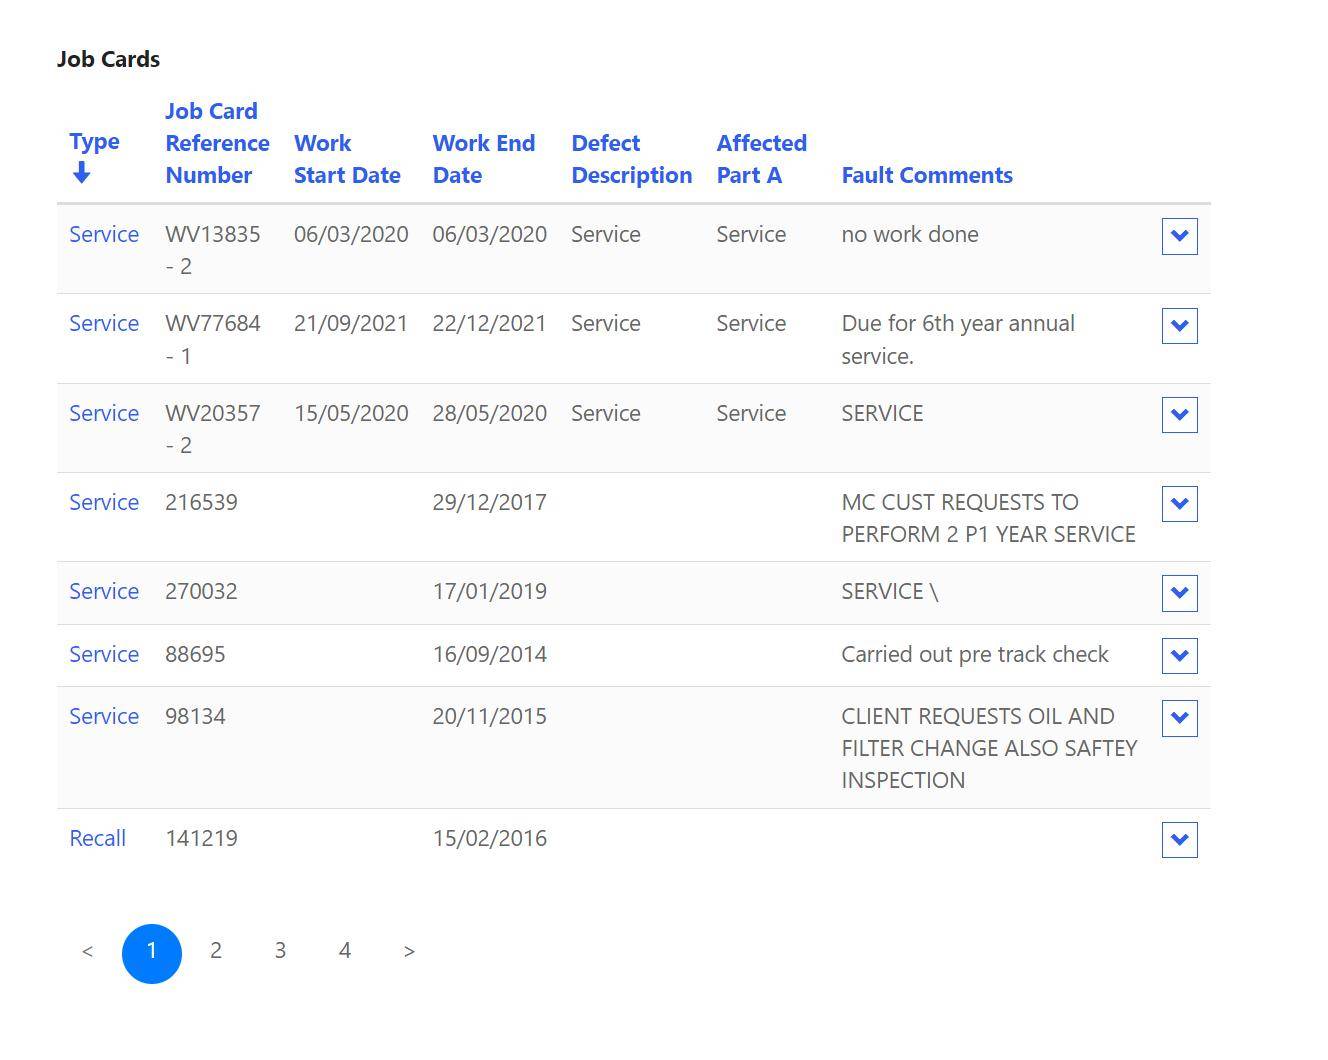Sort table by Work End Date
The width and height of the screenshot is (1328, 1060).
[484, 159]
